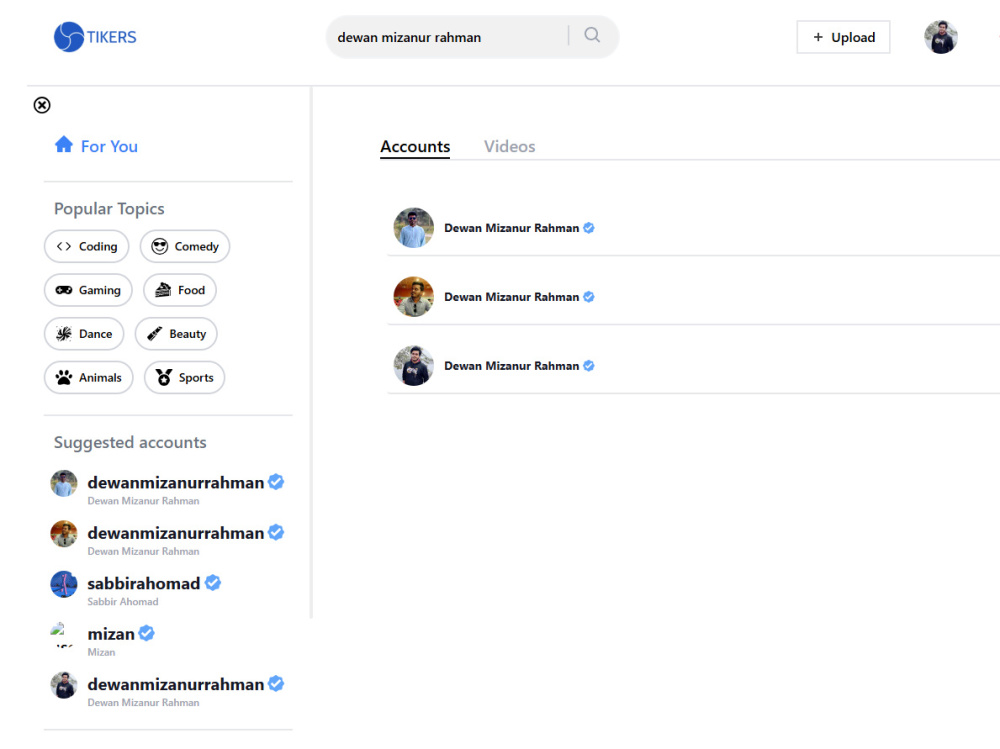Open the profile avatar in header

click(941, 37)
